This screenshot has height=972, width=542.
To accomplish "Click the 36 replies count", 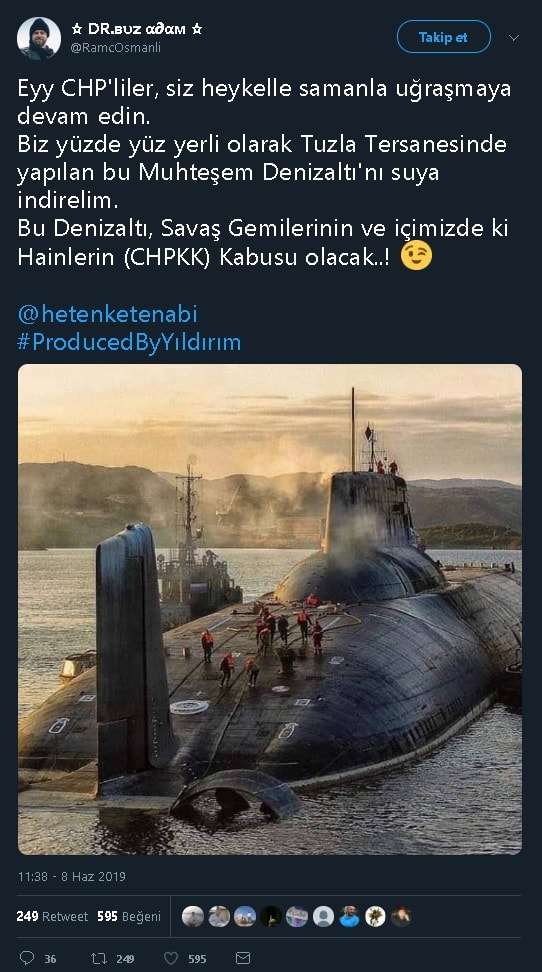I will pos(50,959).
